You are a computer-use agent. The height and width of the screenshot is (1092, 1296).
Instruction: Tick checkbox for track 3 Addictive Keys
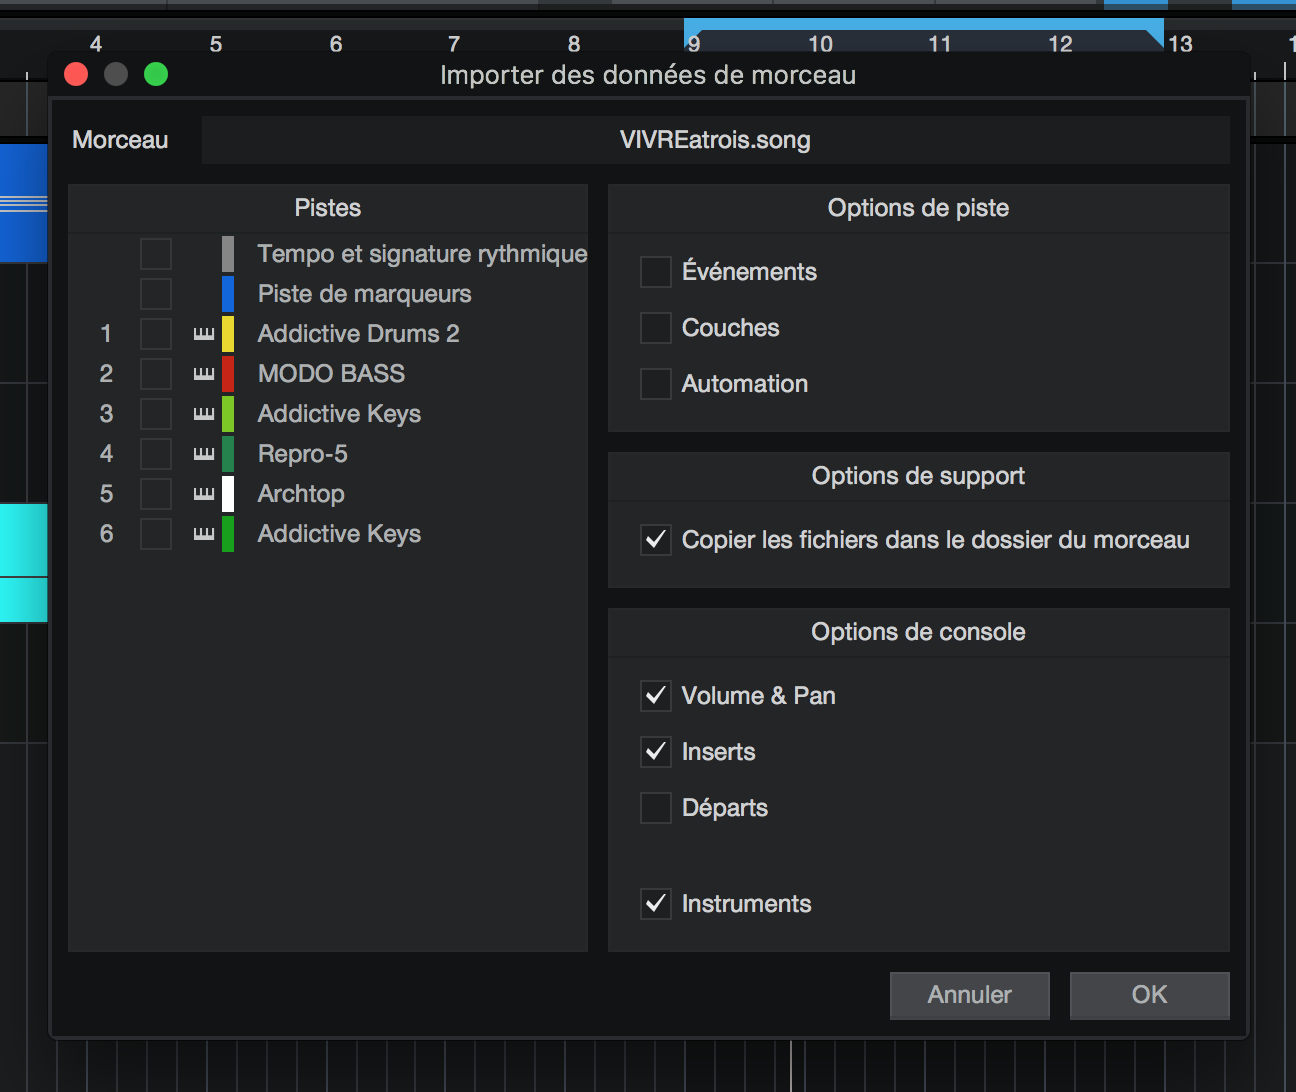click(x=156, y=414)
